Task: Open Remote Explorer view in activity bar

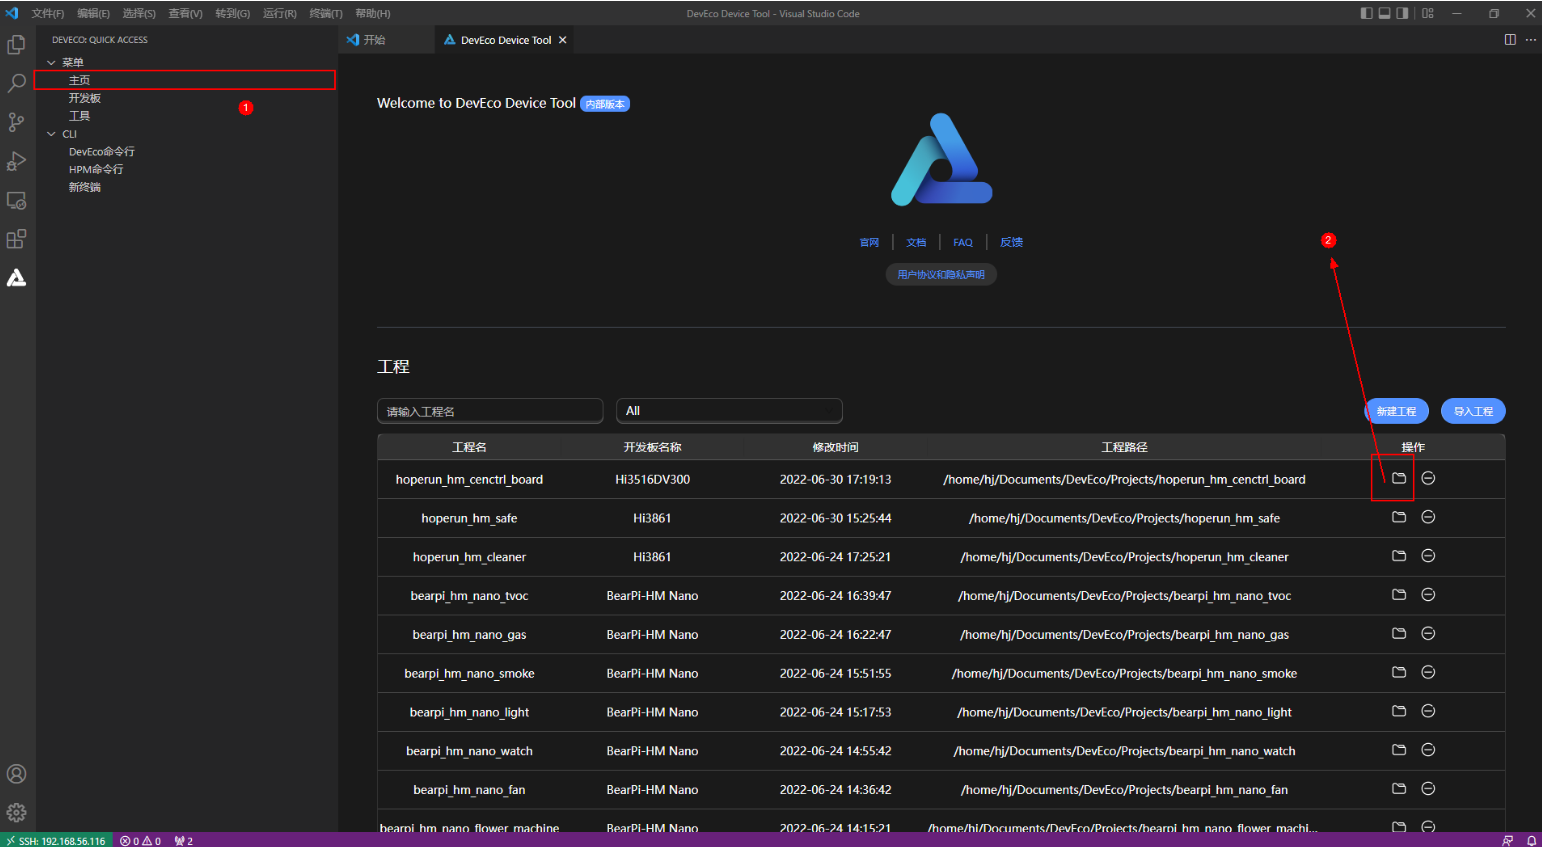Action: [x=16, y=200]
